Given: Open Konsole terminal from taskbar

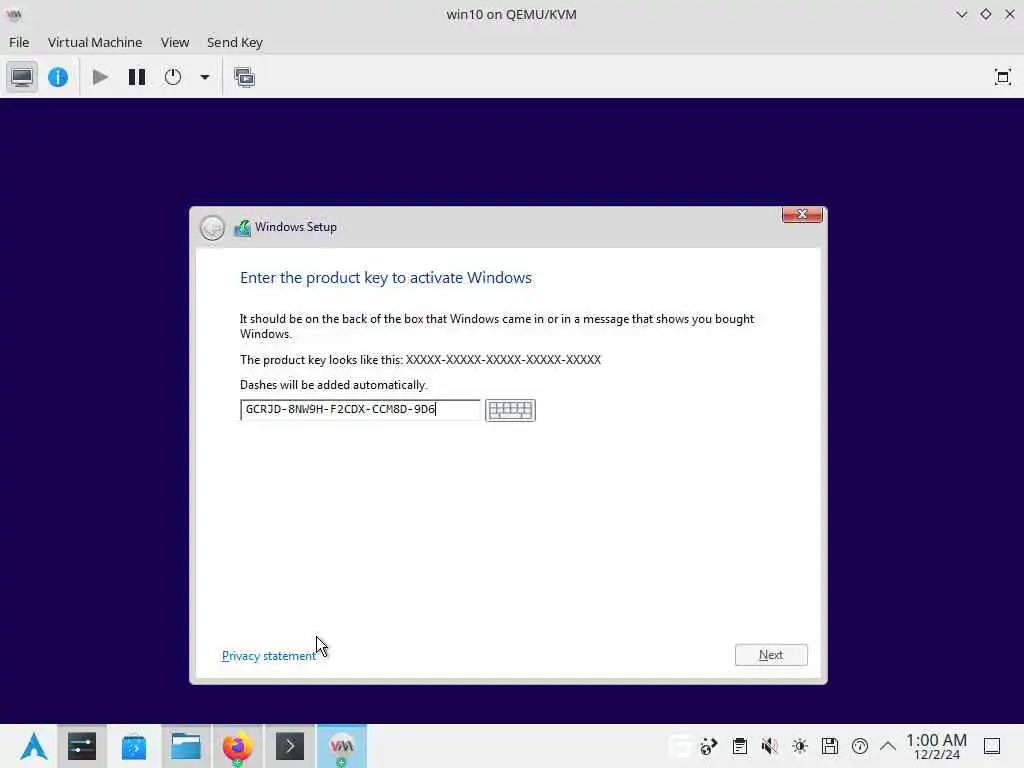Looking at the screenshot, I should coord(290,746).
